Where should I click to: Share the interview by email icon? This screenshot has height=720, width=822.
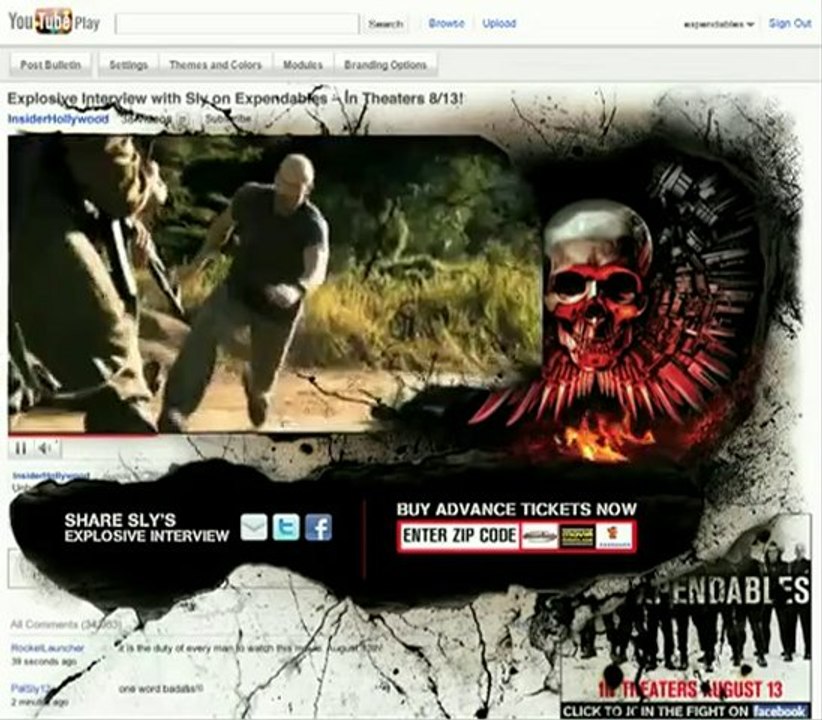(254, 527)
